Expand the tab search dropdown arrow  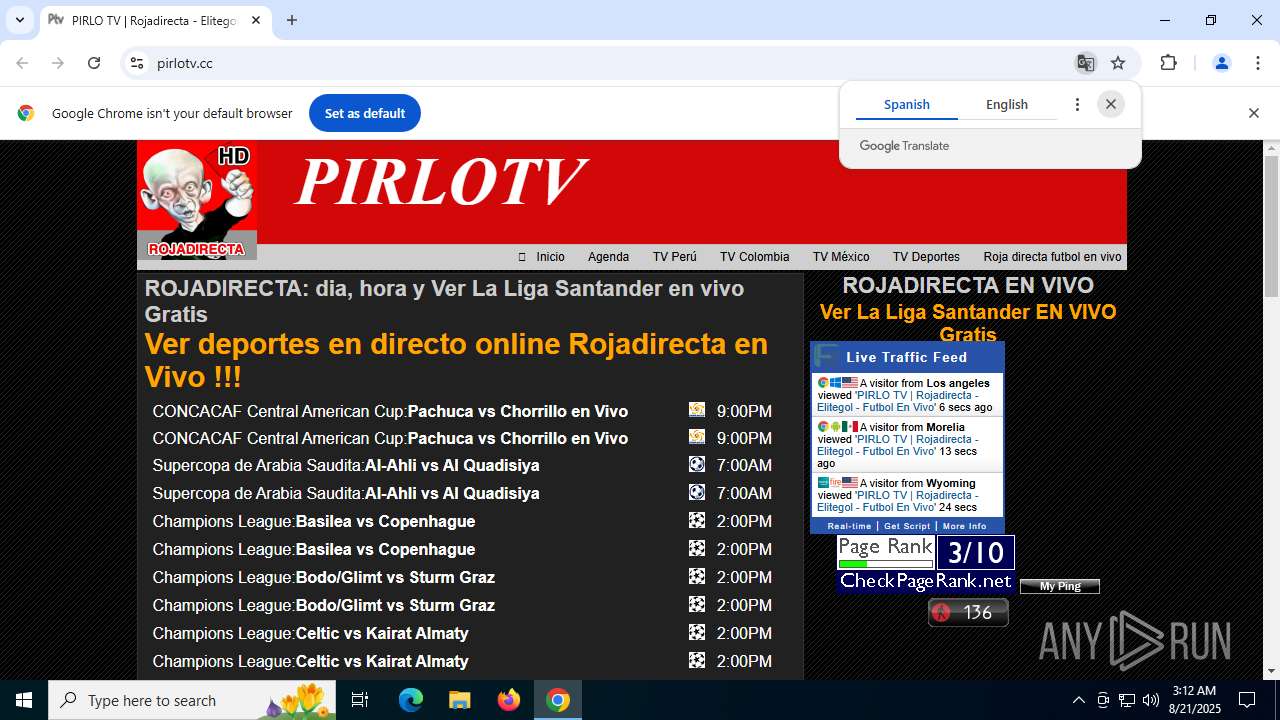pos(19,20)
